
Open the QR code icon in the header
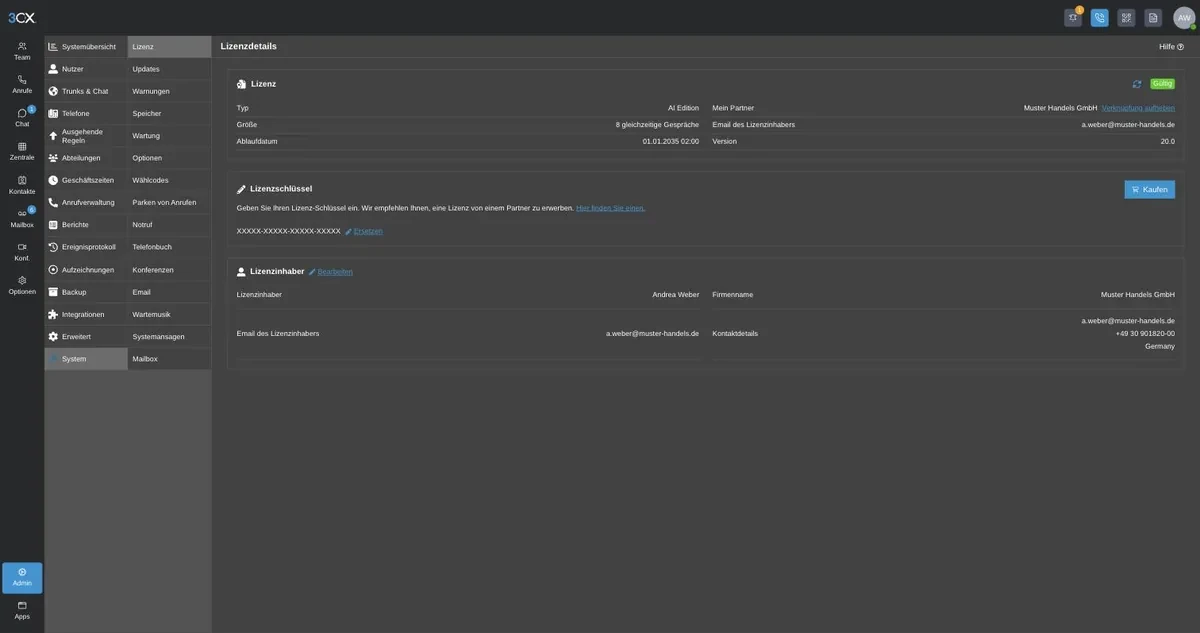click(1126, 17)
